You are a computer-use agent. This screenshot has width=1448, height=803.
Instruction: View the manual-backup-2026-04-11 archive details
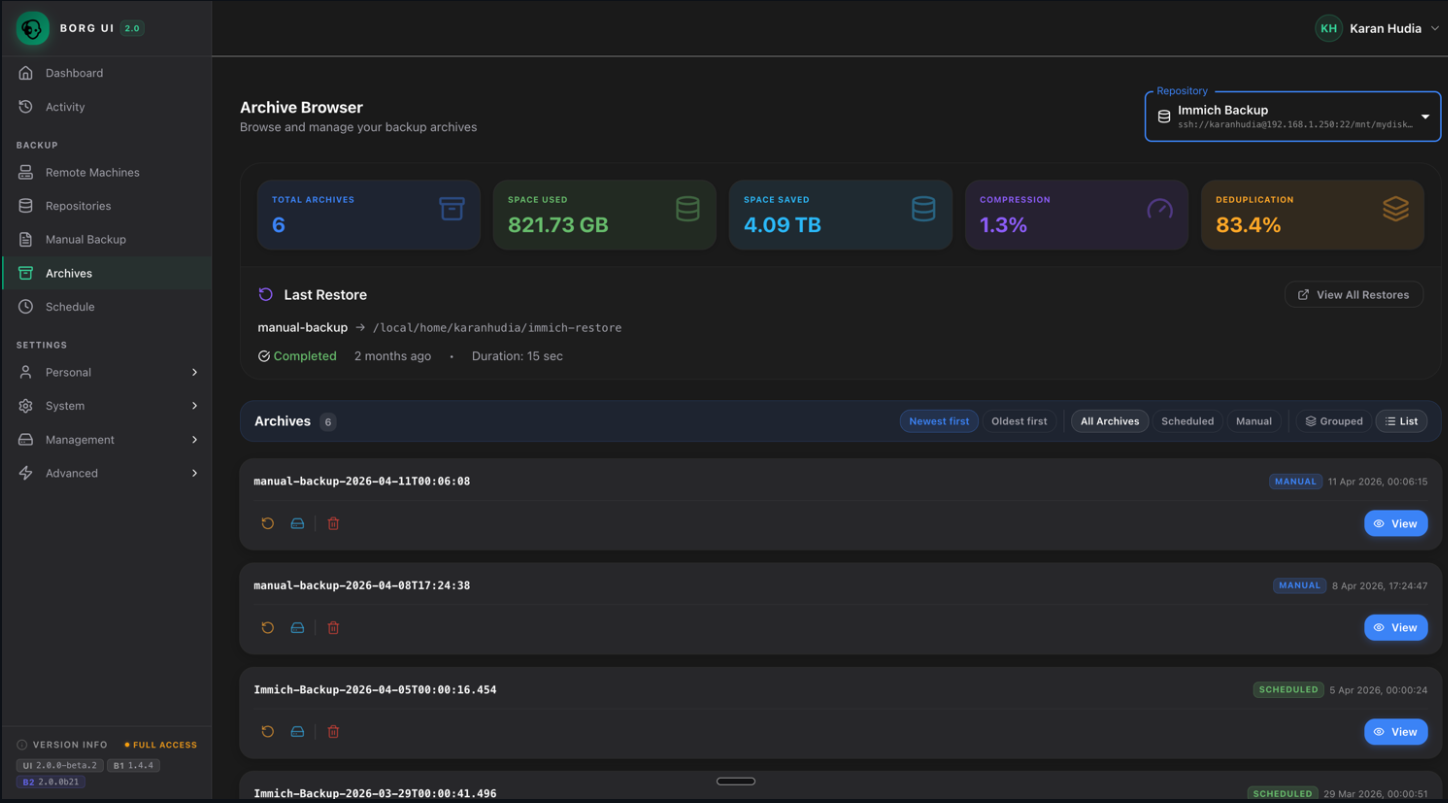click(x=1396, y=523)
